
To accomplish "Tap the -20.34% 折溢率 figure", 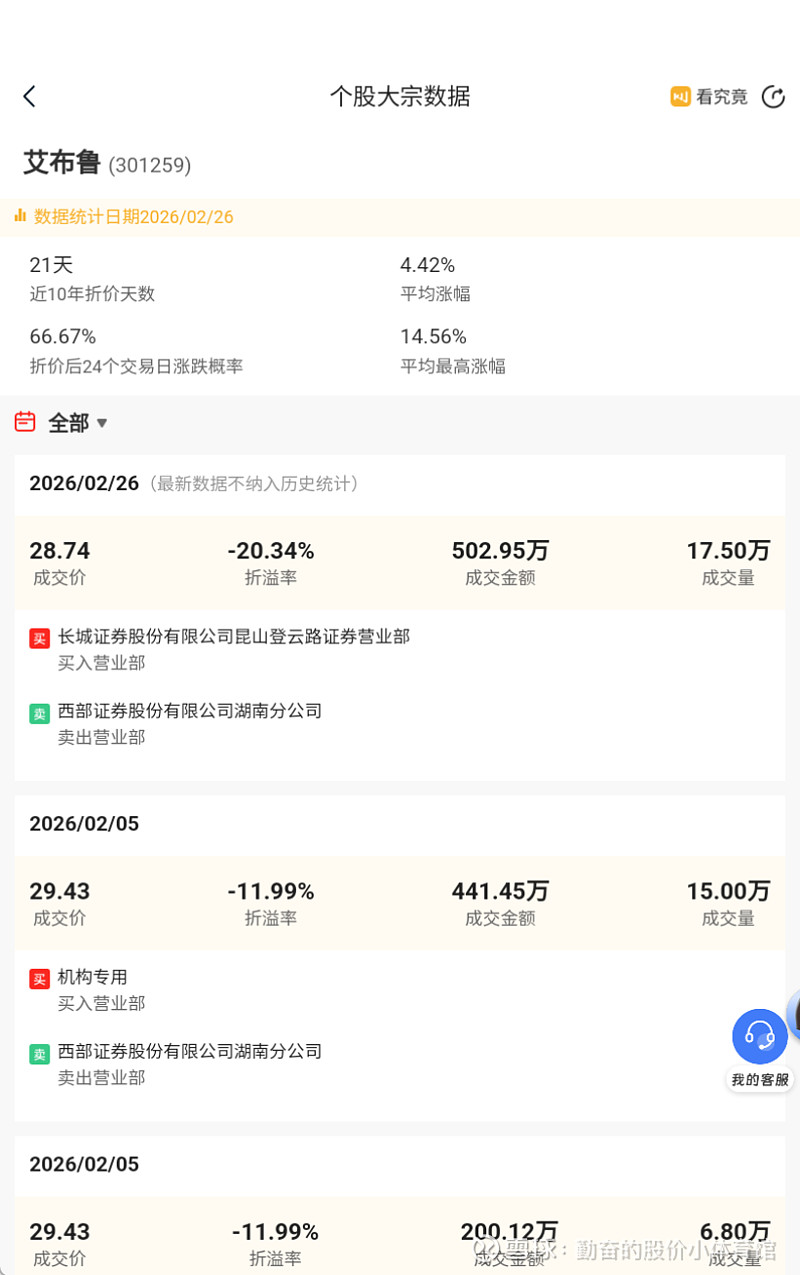I will click(271, 551).
